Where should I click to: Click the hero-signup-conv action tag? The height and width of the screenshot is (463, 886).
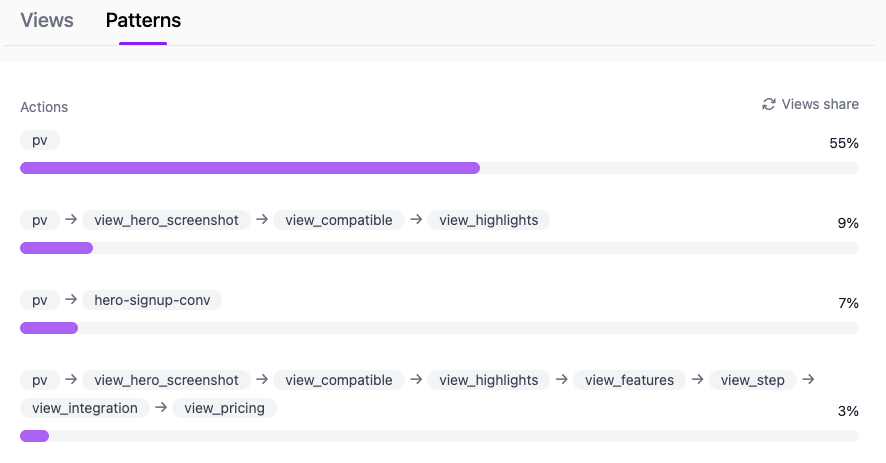coord(152,300)
